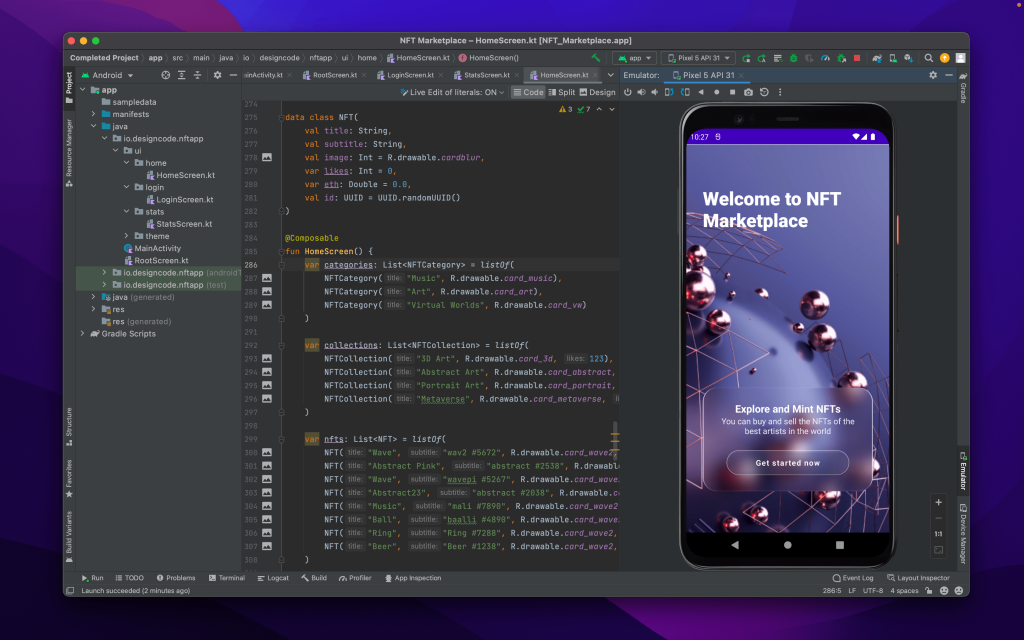Click the select opened file target icon
The image size is (1024, 640).
pyautogui.click(x=165, y=75)
